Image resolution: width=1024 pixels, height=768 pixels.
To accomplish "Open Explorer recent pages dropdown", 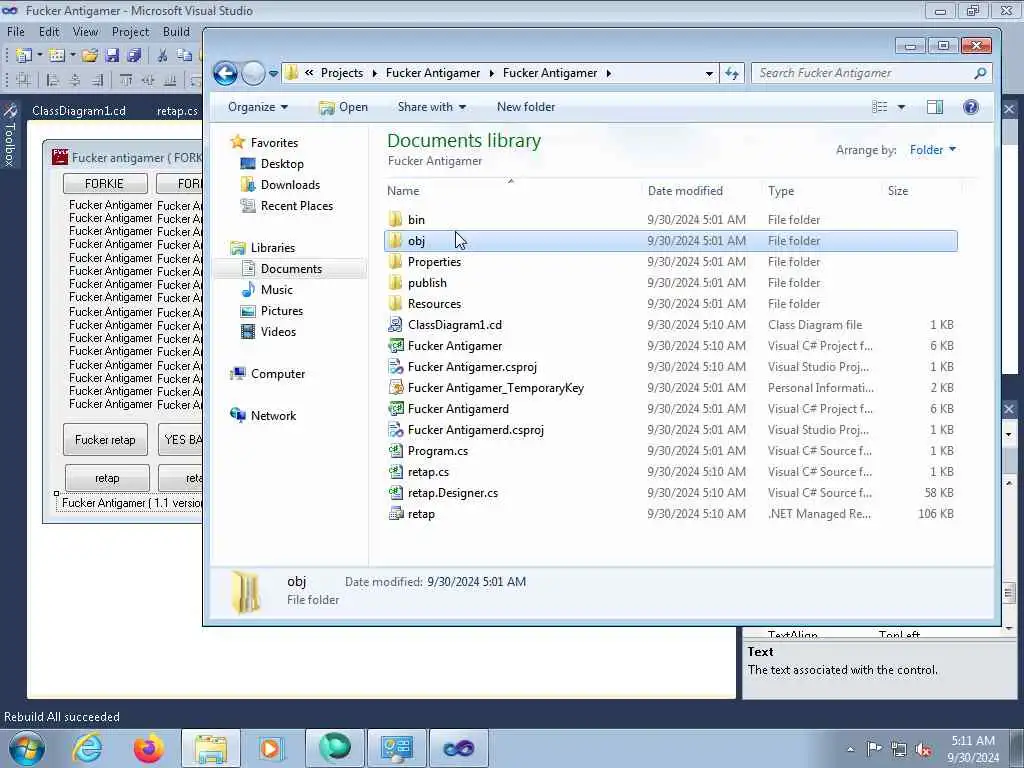I will 273,73.
